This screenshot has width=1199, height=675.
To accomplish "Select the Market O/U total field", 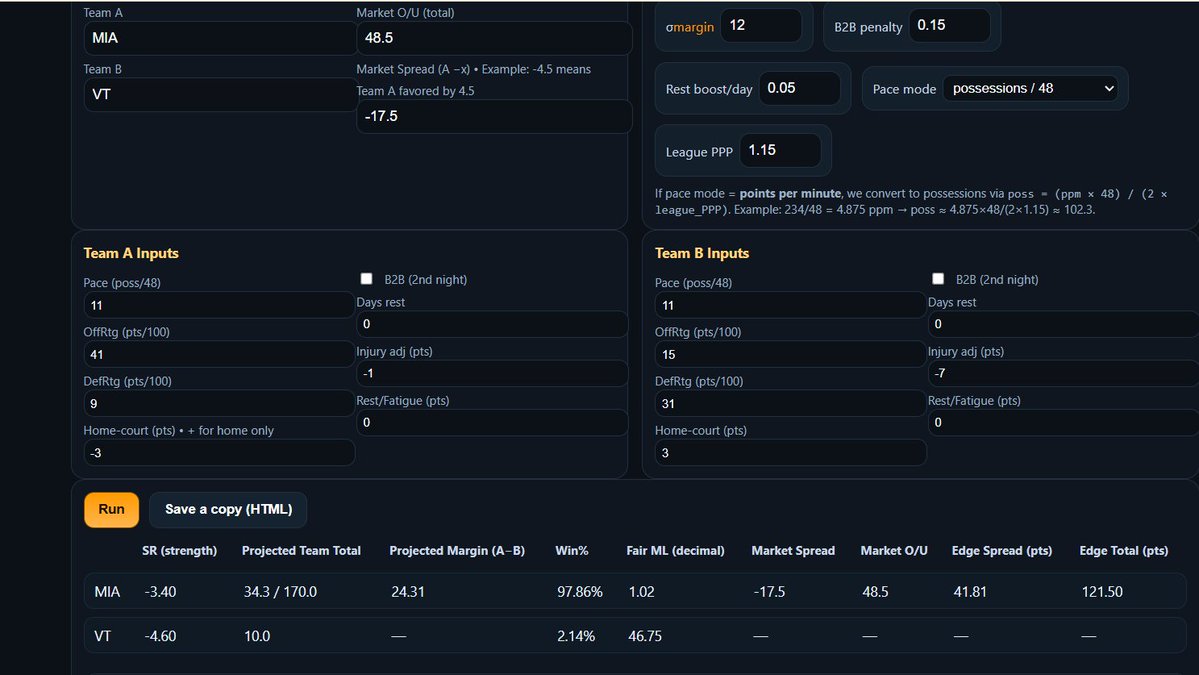I will 493,38.
